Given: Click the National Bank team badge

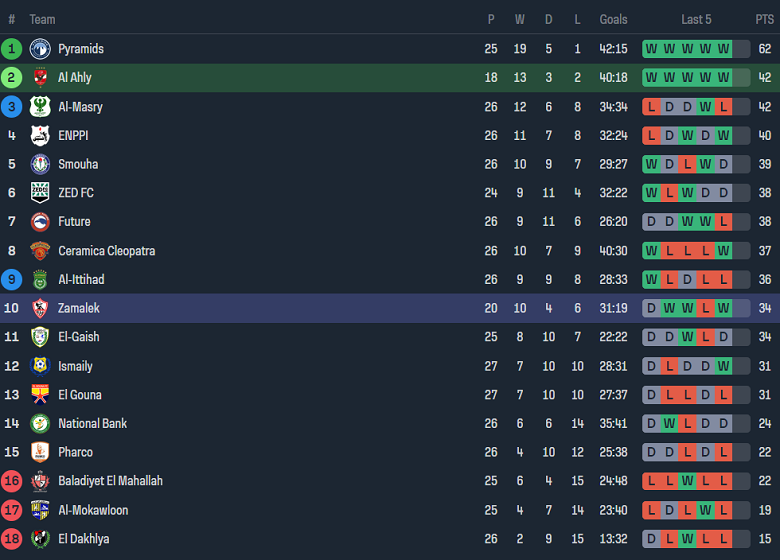Looking at the screenshot, I should [40, 424].
